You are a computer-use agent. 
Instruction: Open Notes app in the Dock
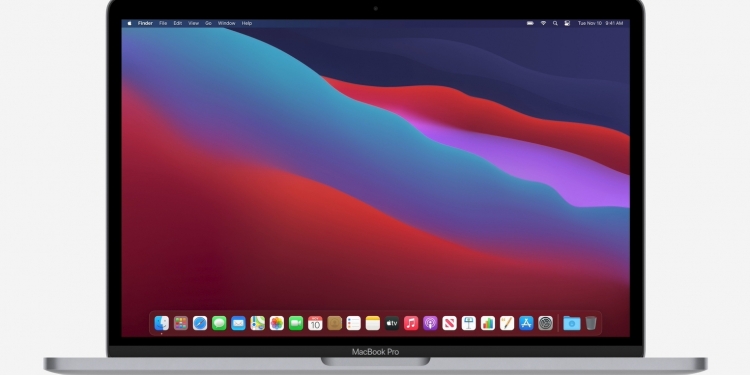tap(373, 323)
